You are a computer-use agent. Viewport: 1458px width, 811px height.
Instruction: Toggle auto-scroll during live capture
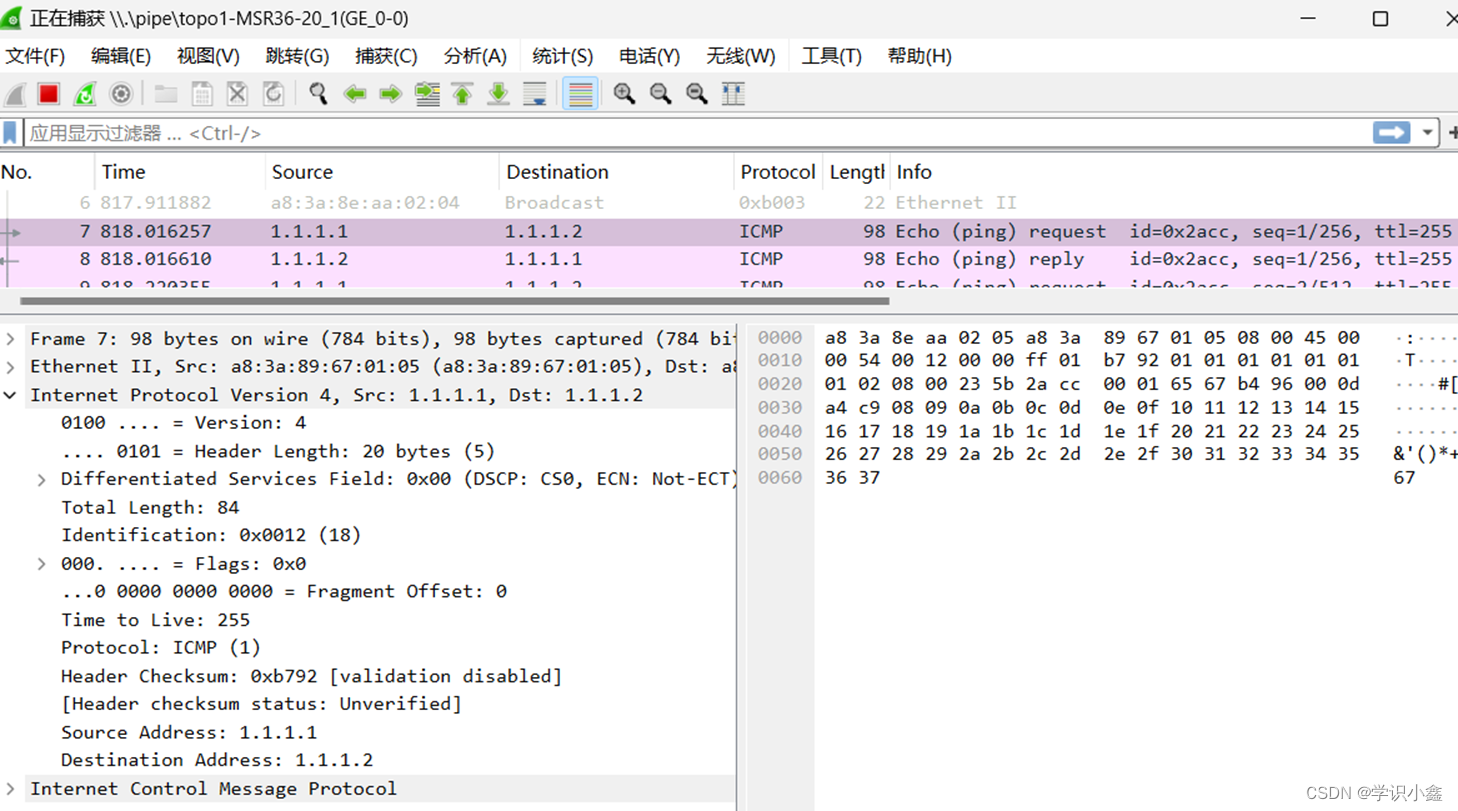pos(533,93)
